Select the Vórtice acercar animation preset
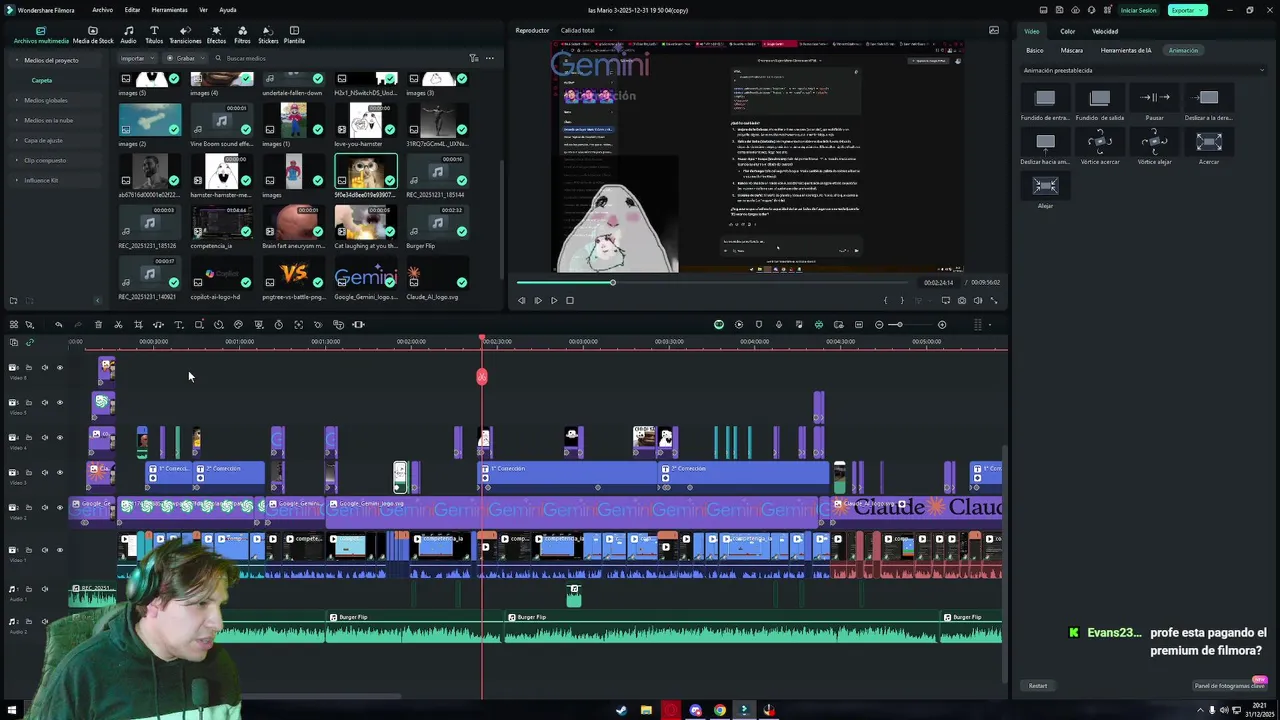 (1099, 147)
